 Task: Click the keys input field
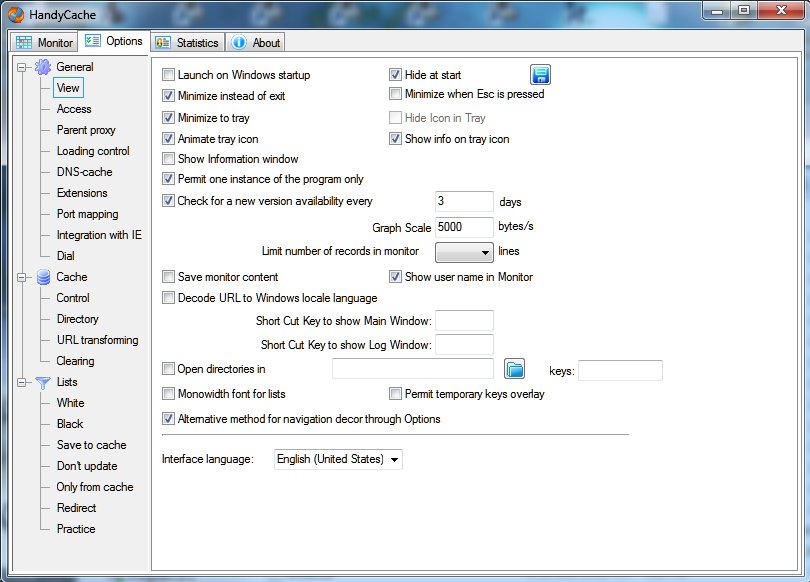coord(620,370)
